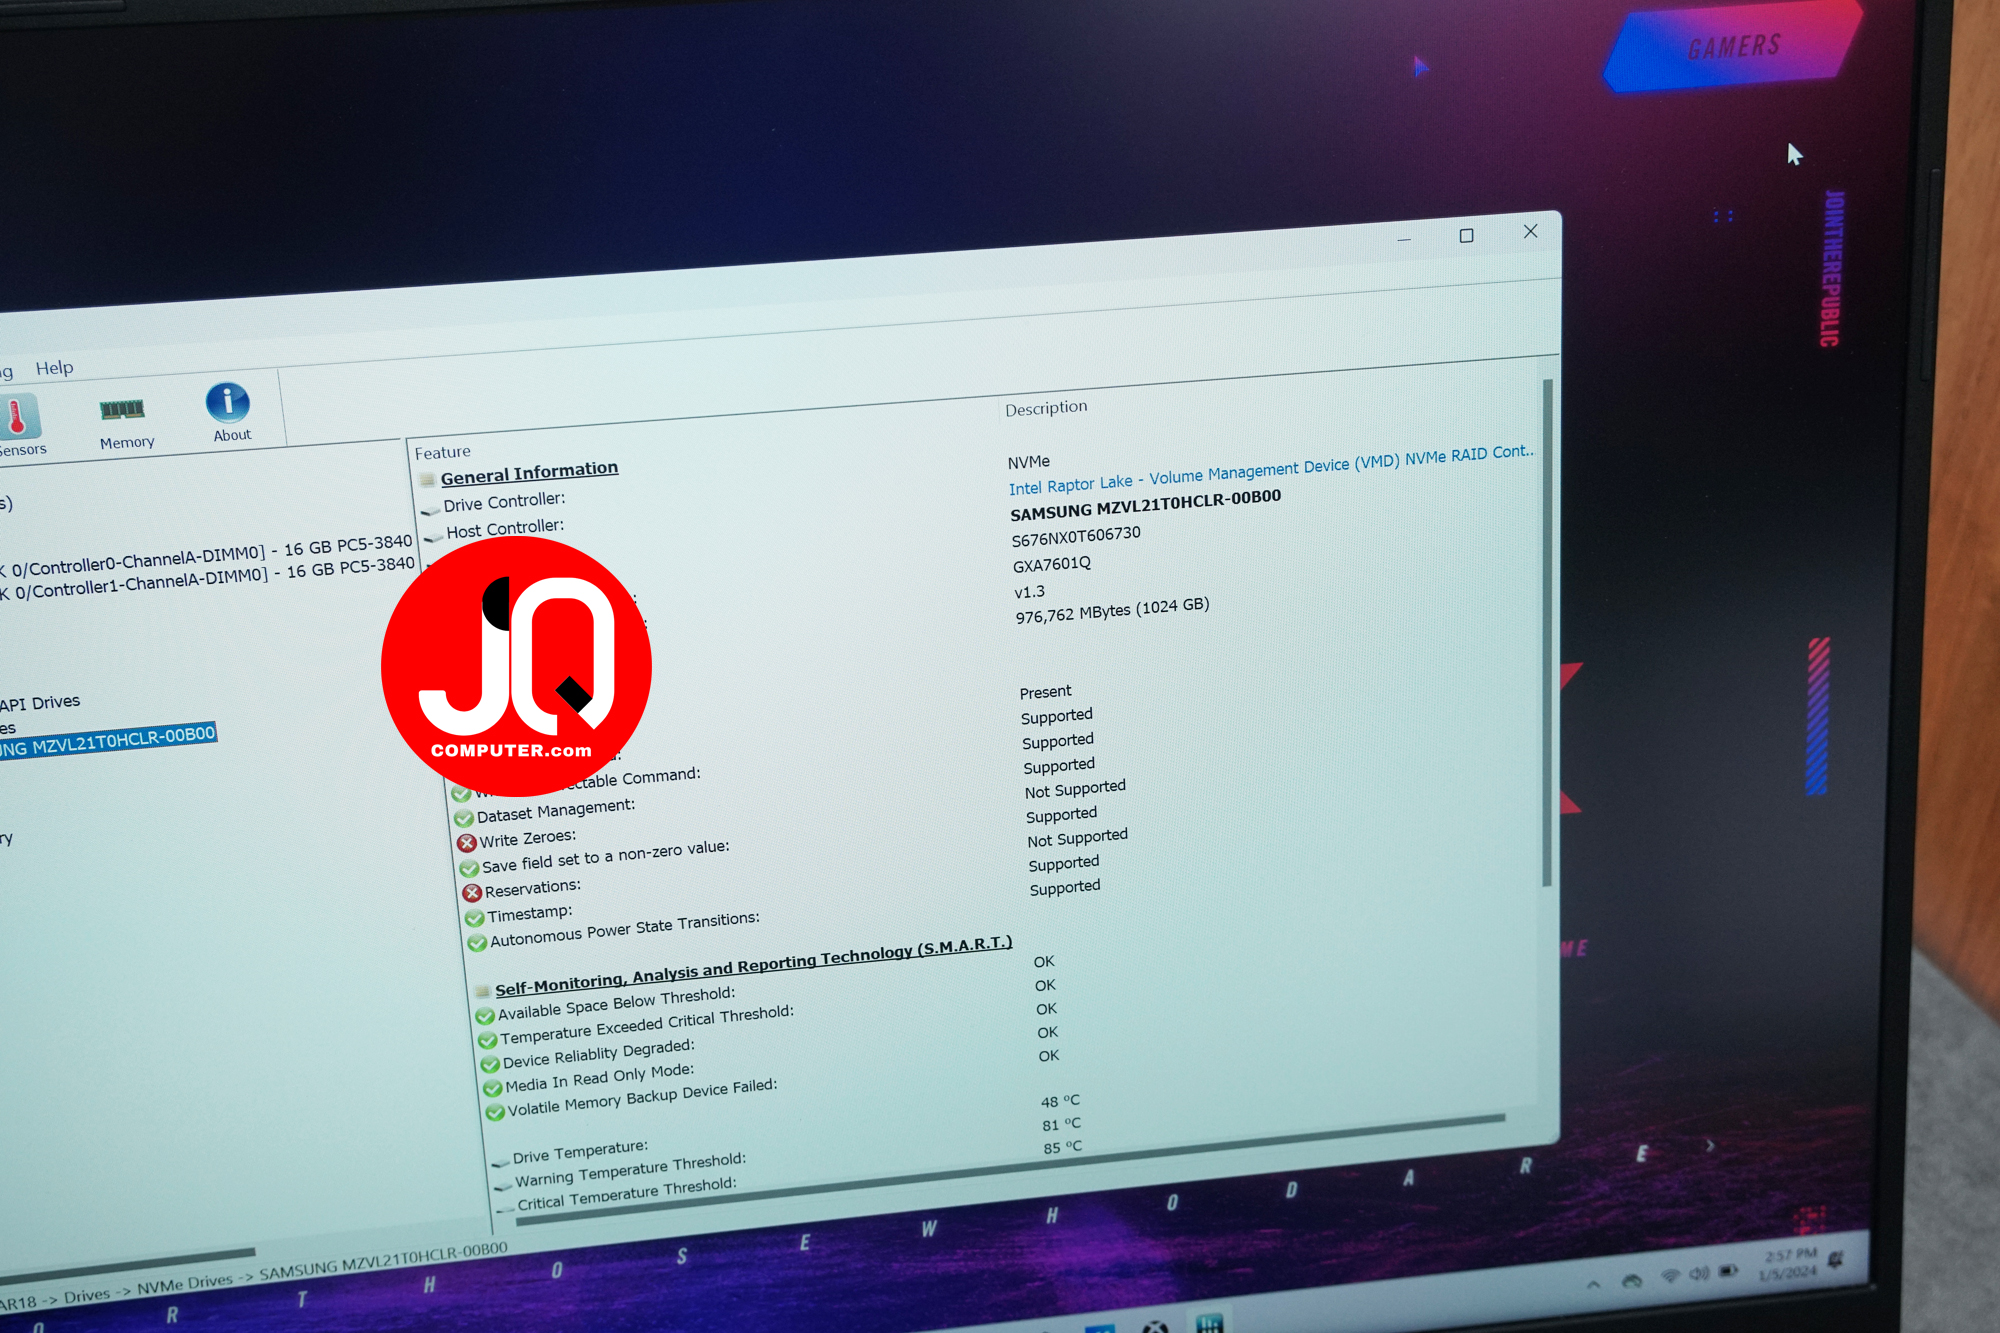The image size is (2000, 1333).
Task: Click the Reservations feature label
Action: [x=532, y=889]
